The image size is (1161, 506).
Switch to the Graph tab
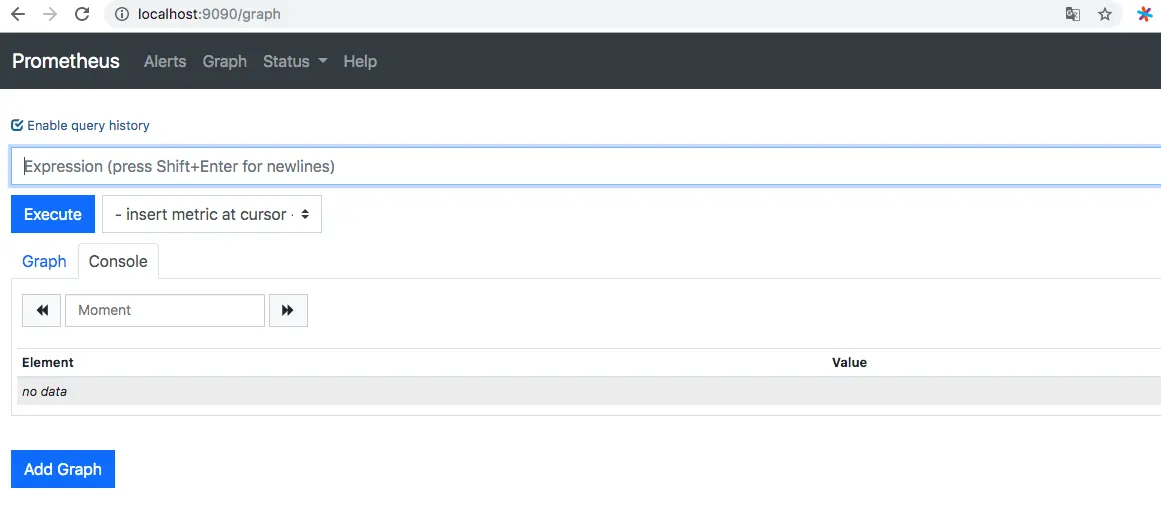(44, 261)
